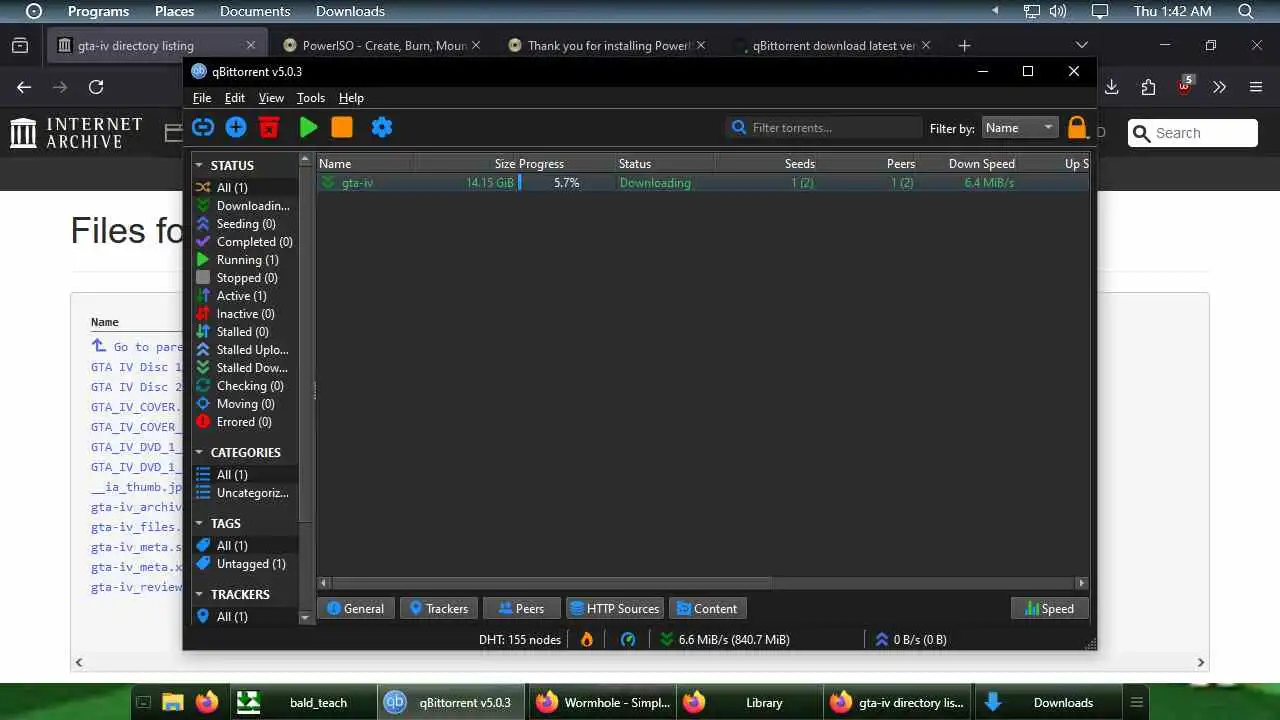Open the Filter by Name dropdown

click(1018, 127)
